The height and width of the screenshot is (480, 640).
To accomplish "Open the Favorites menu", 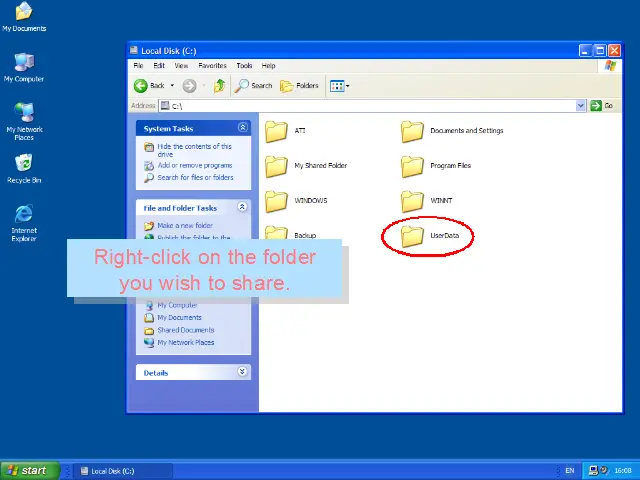I will coord(212,66).
